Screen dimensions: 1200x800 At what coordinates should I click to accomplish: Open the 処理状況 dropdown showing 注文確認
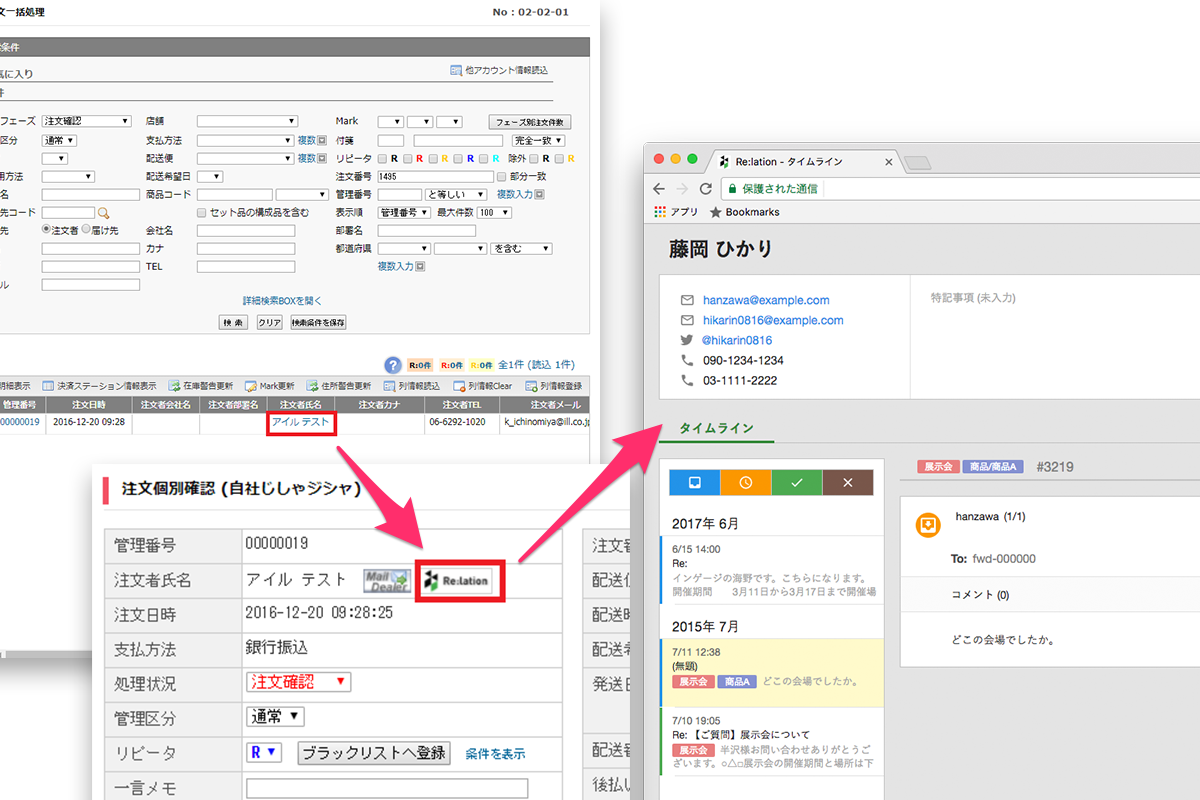coord(299,682)
